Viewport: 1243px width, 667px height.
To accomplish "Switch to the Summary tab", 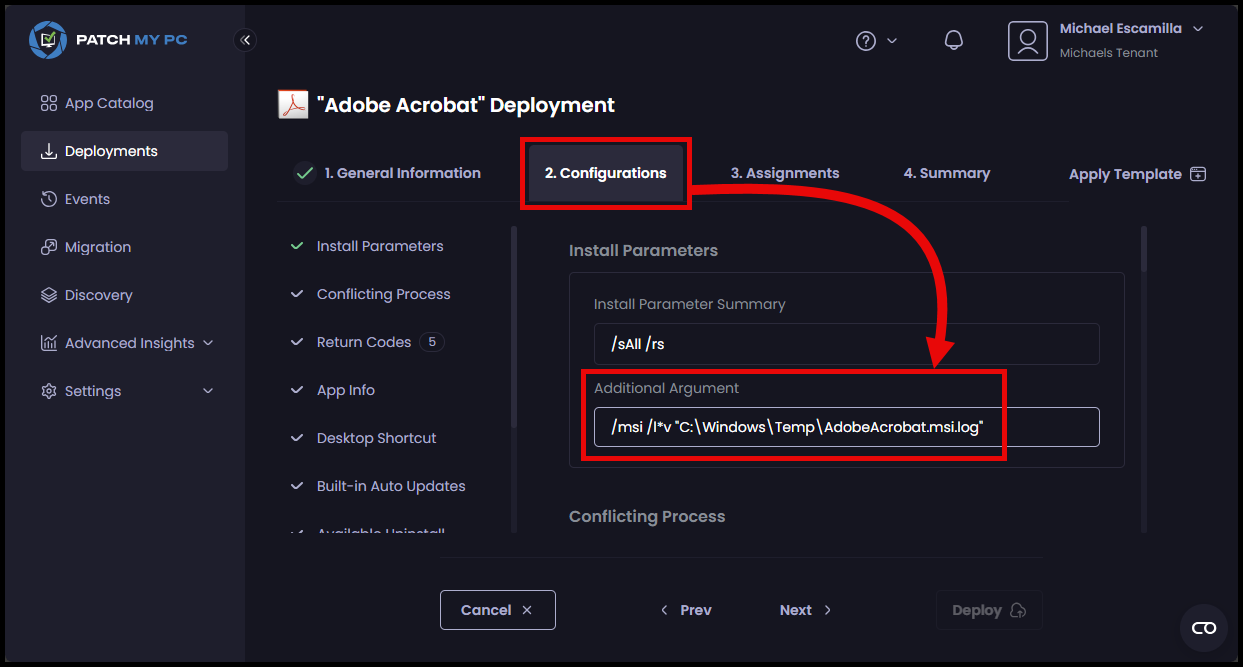I will click(x=946, y=172).
